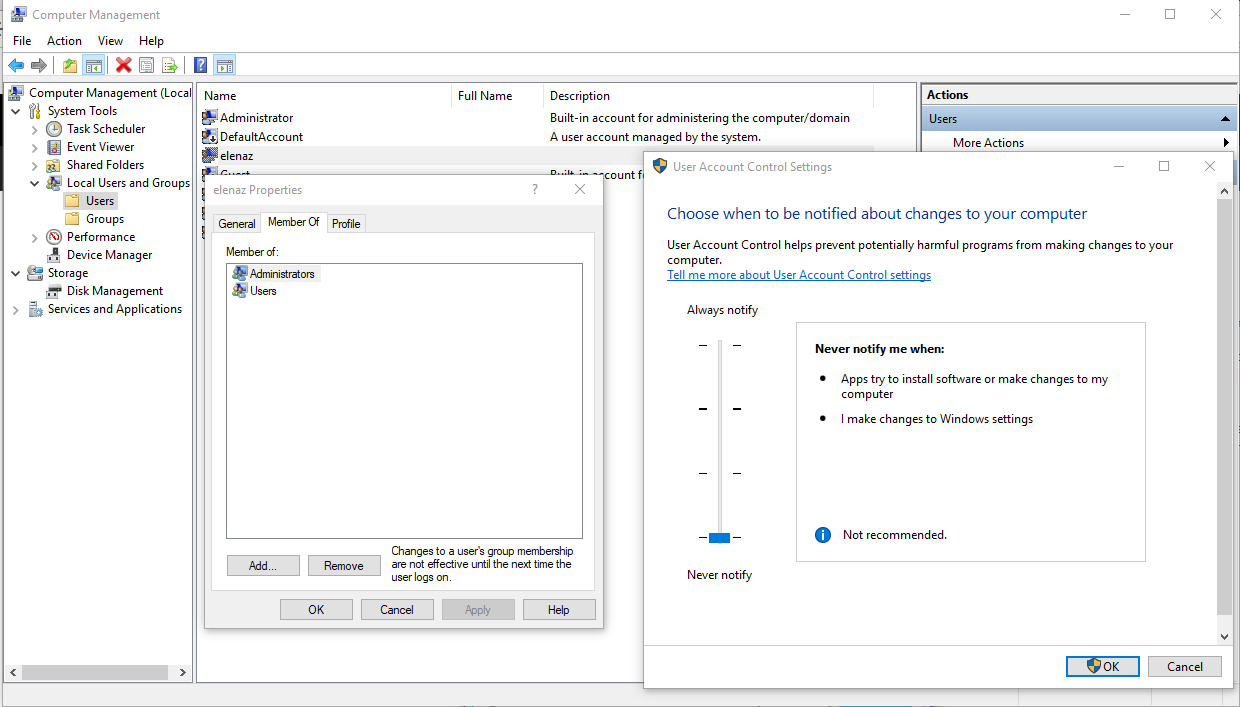Select the Services and Applications icon

pyautogui.click(x=35, y=309)
